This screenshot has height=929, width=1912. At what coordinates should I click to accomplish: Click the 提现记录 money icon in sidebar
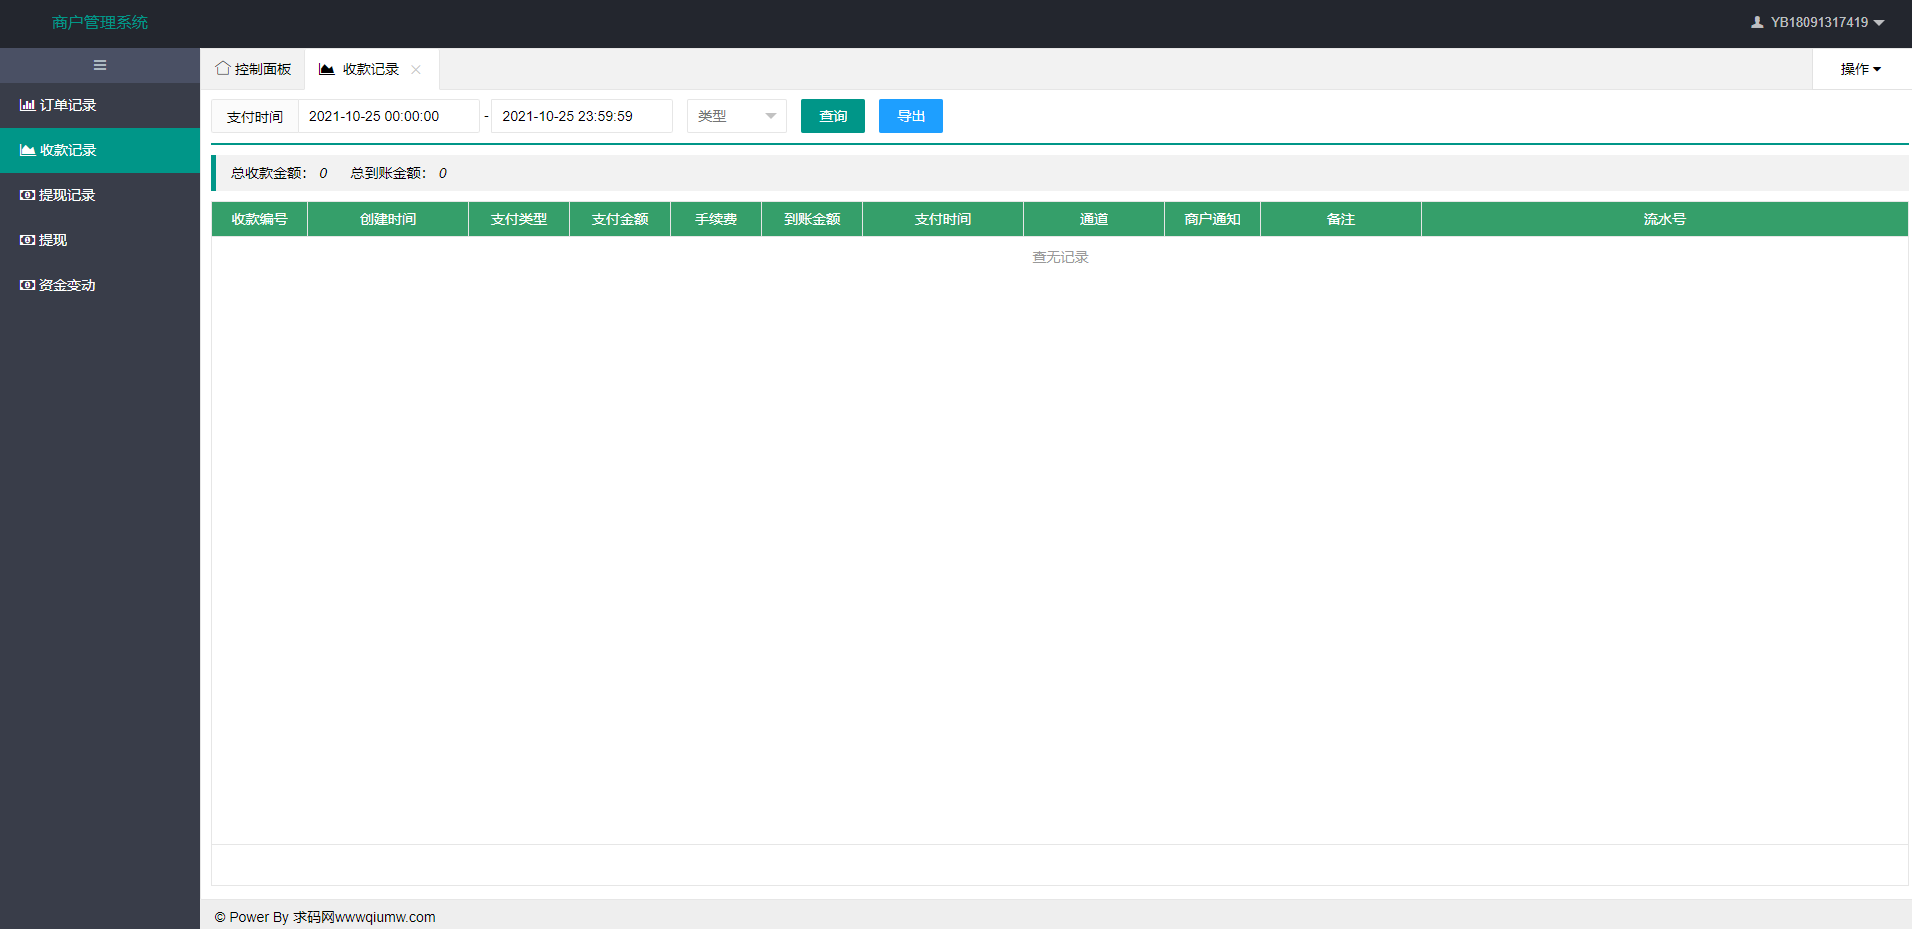pos(27,195)
